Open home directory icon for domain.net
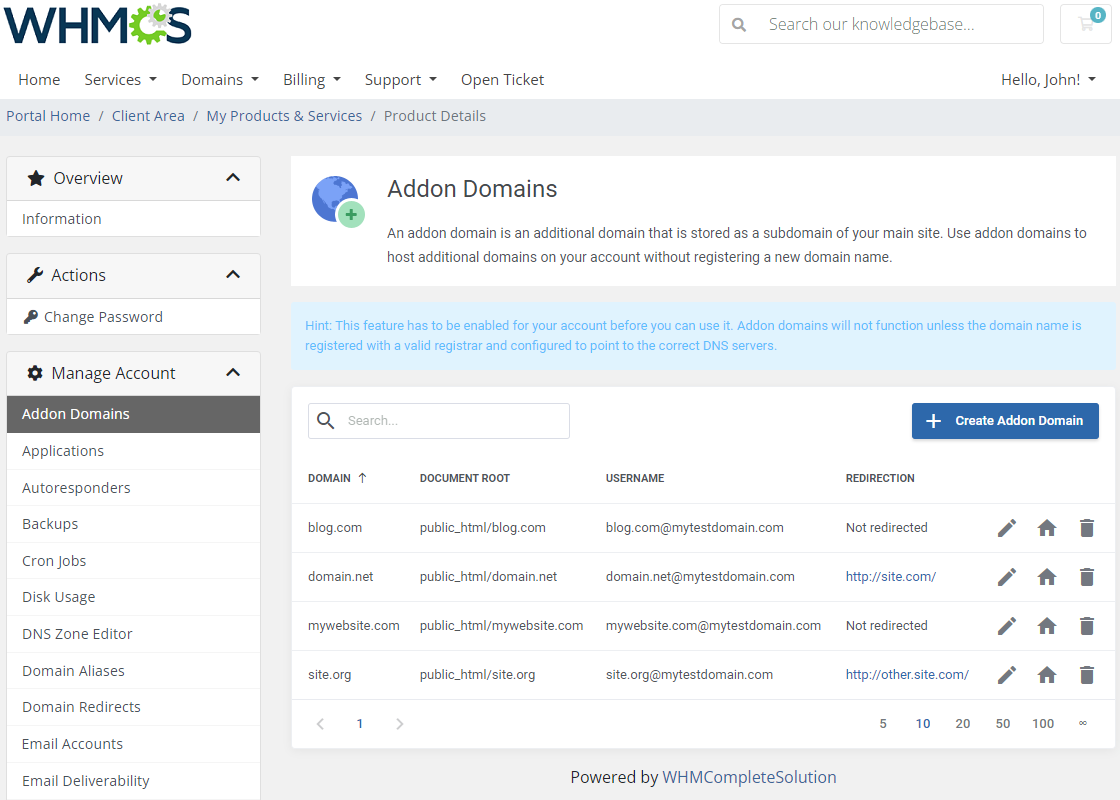The width and height of the screenshot is (1120, 800). tap(1046, 577)
